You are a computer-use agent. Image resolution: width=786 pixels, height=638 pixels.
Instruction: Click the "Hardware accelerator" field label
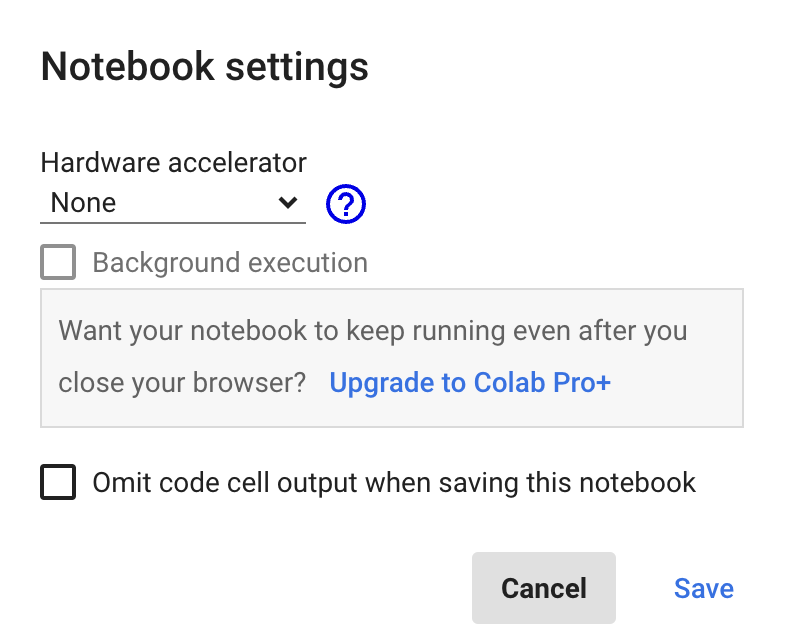tap(173, 162)
